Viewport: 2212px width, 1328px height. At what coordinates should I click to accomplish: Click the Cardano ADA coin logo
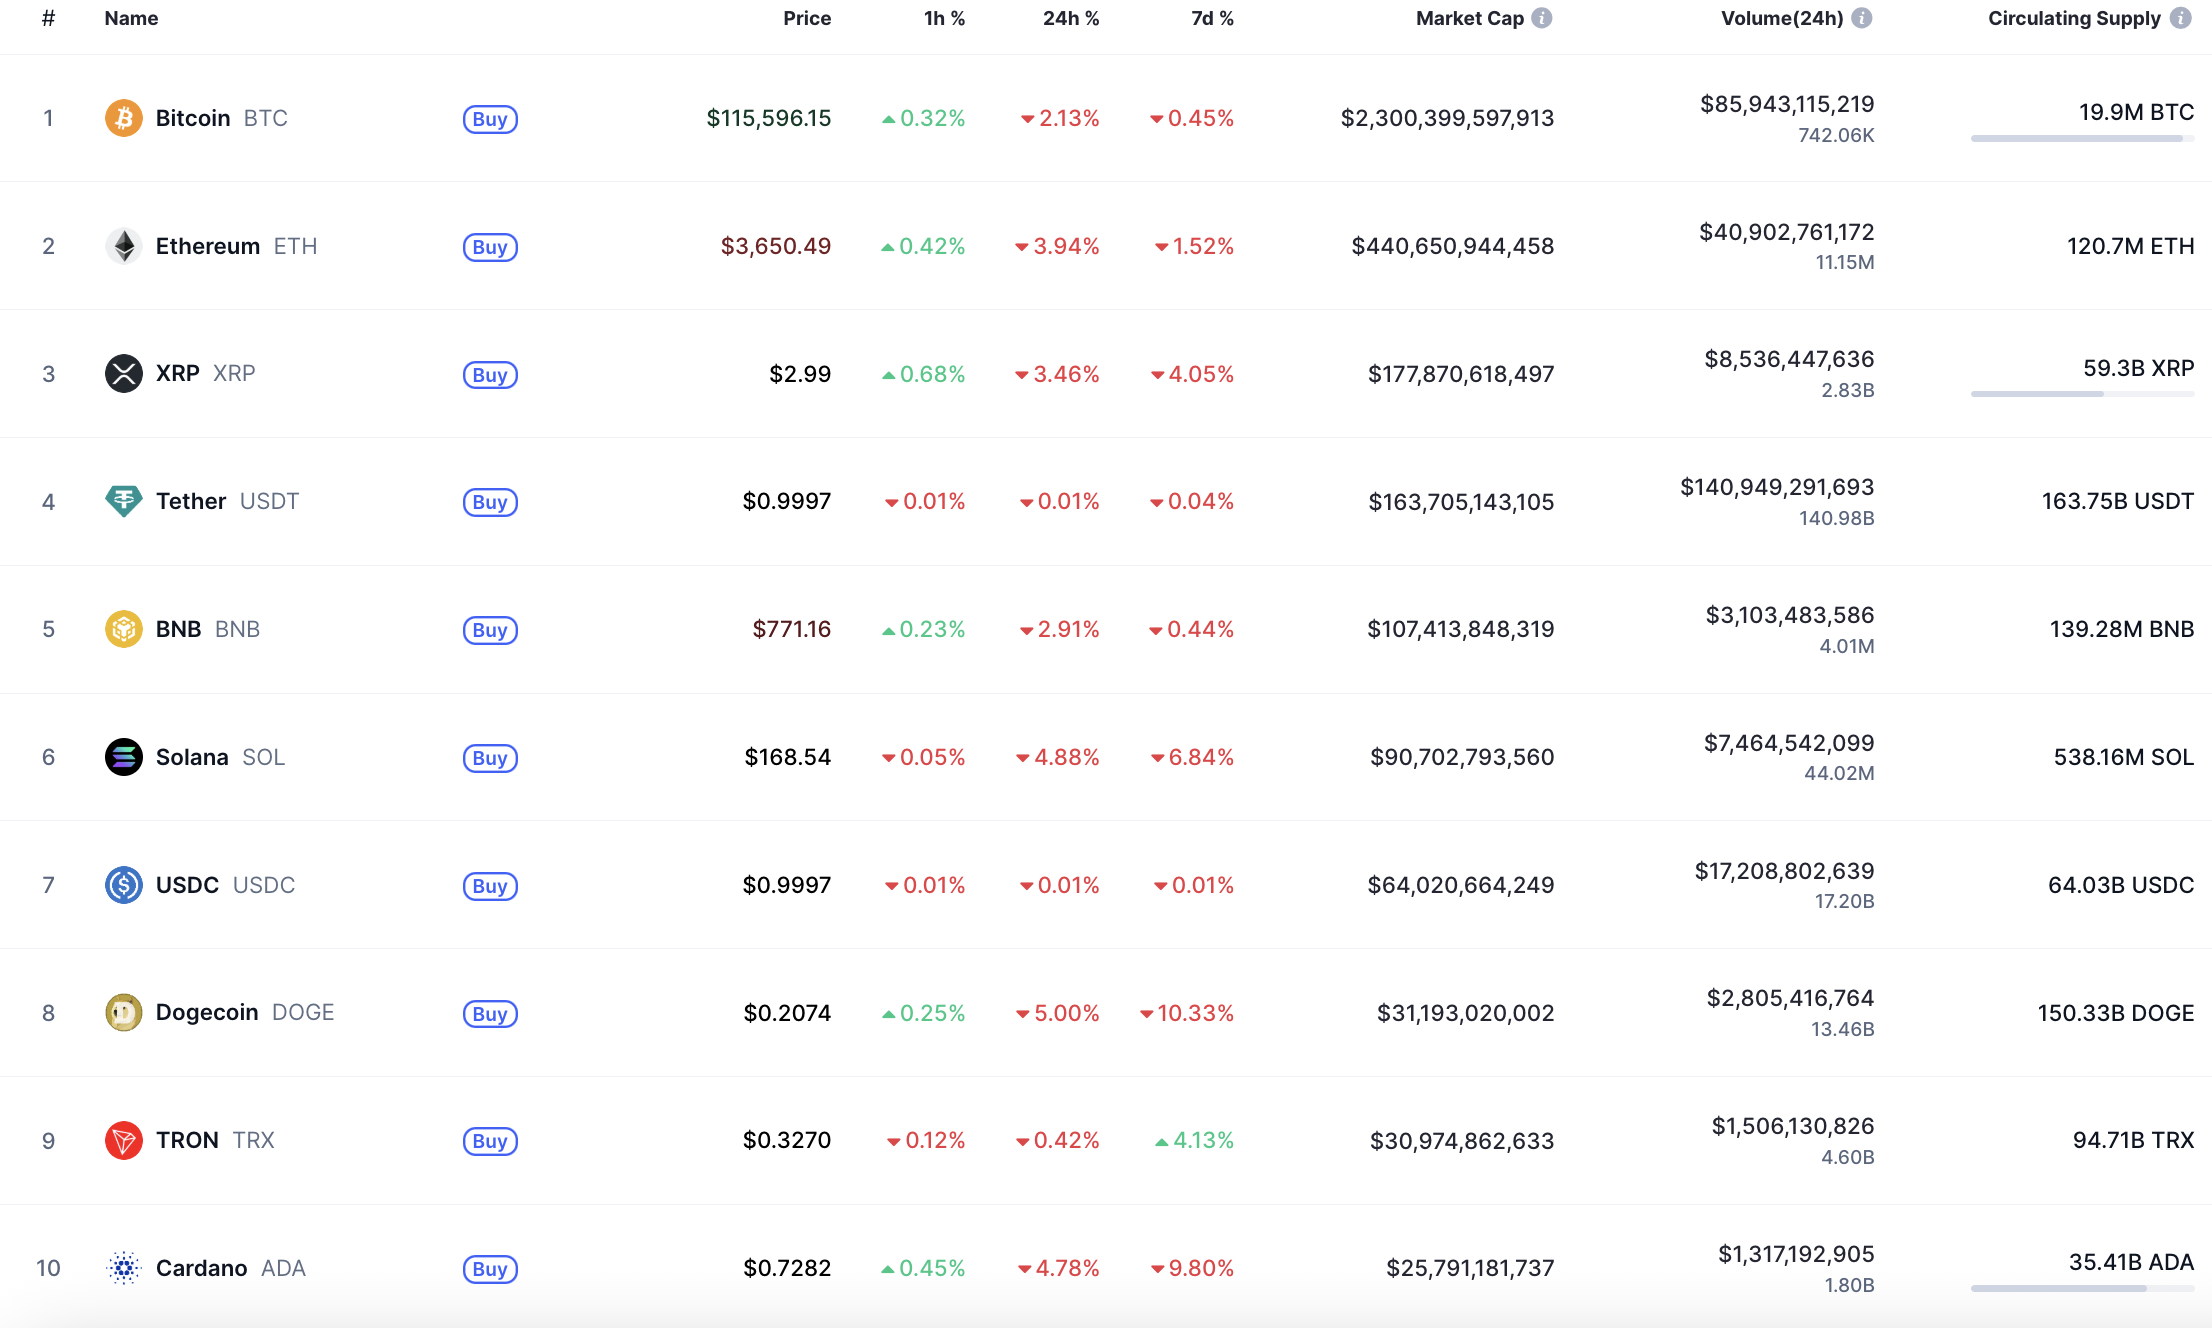tap(123, 1268)
